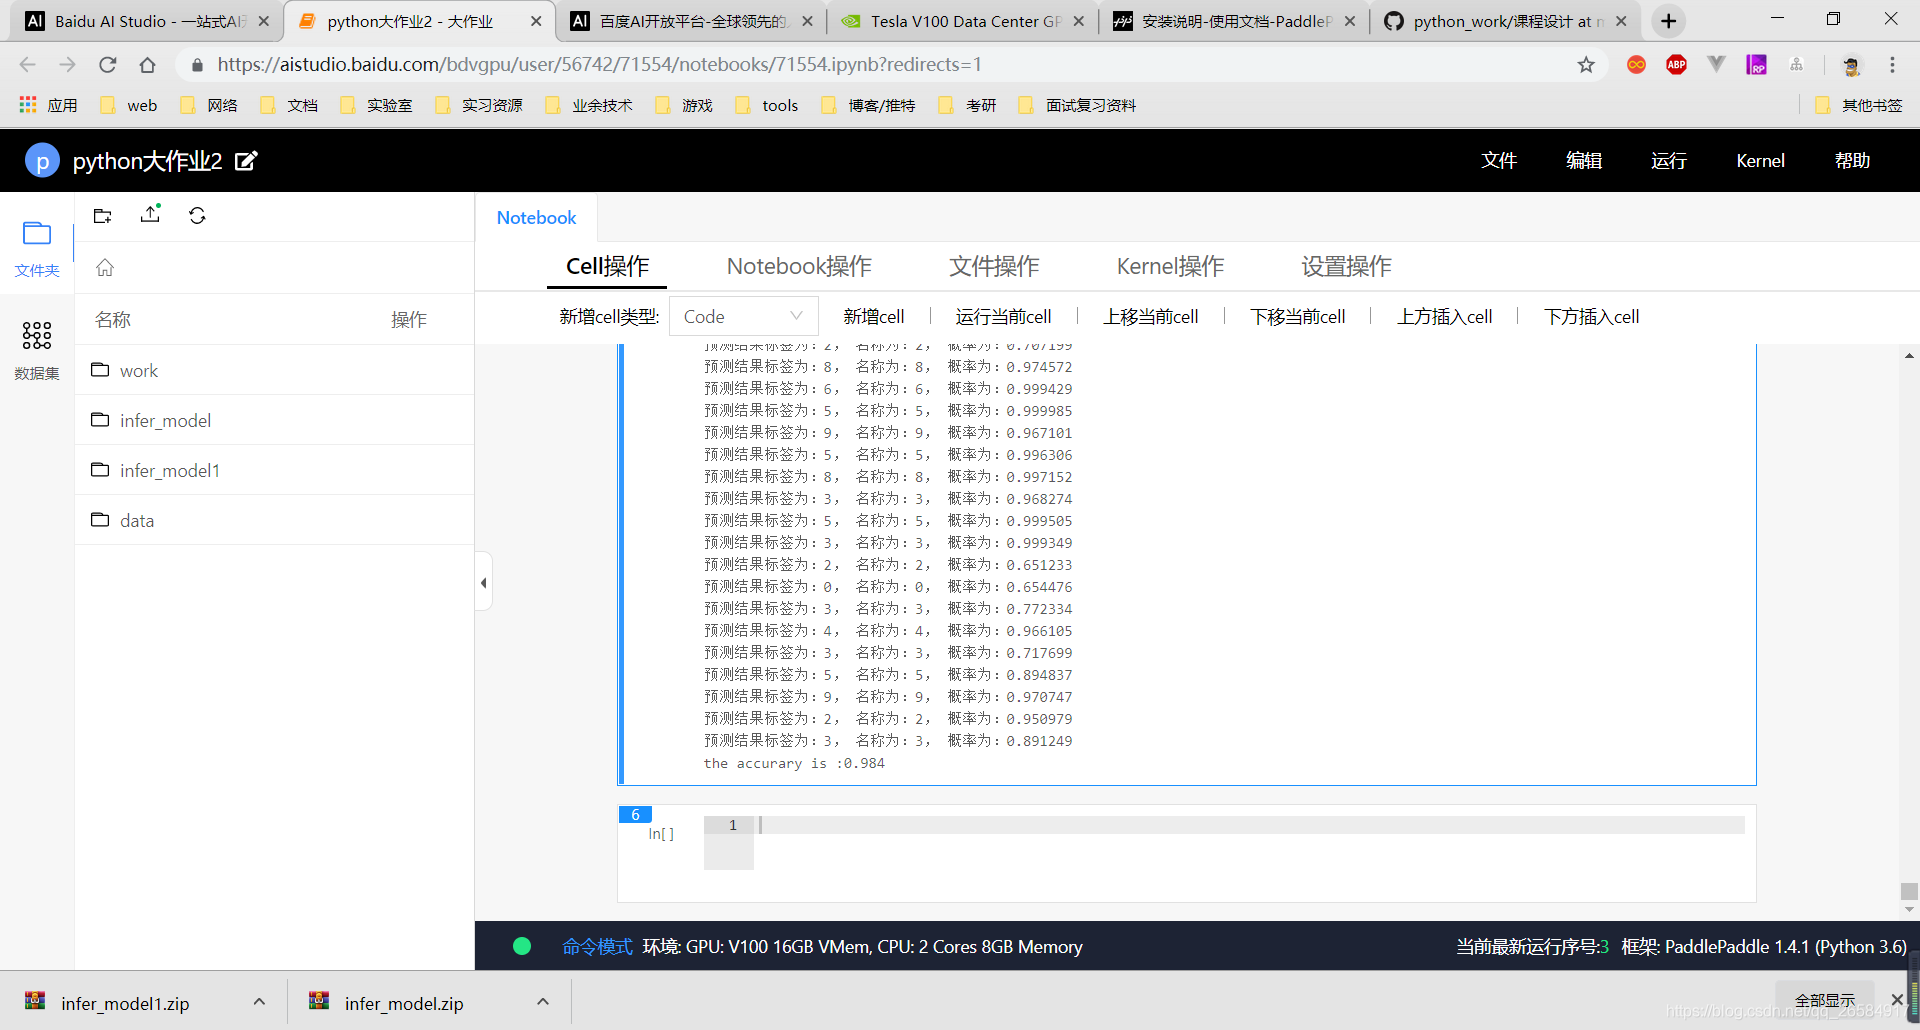Switch to the 文件操作 tab
The width and height of the screenshot is (1920, 1030).
pos(994,266)
